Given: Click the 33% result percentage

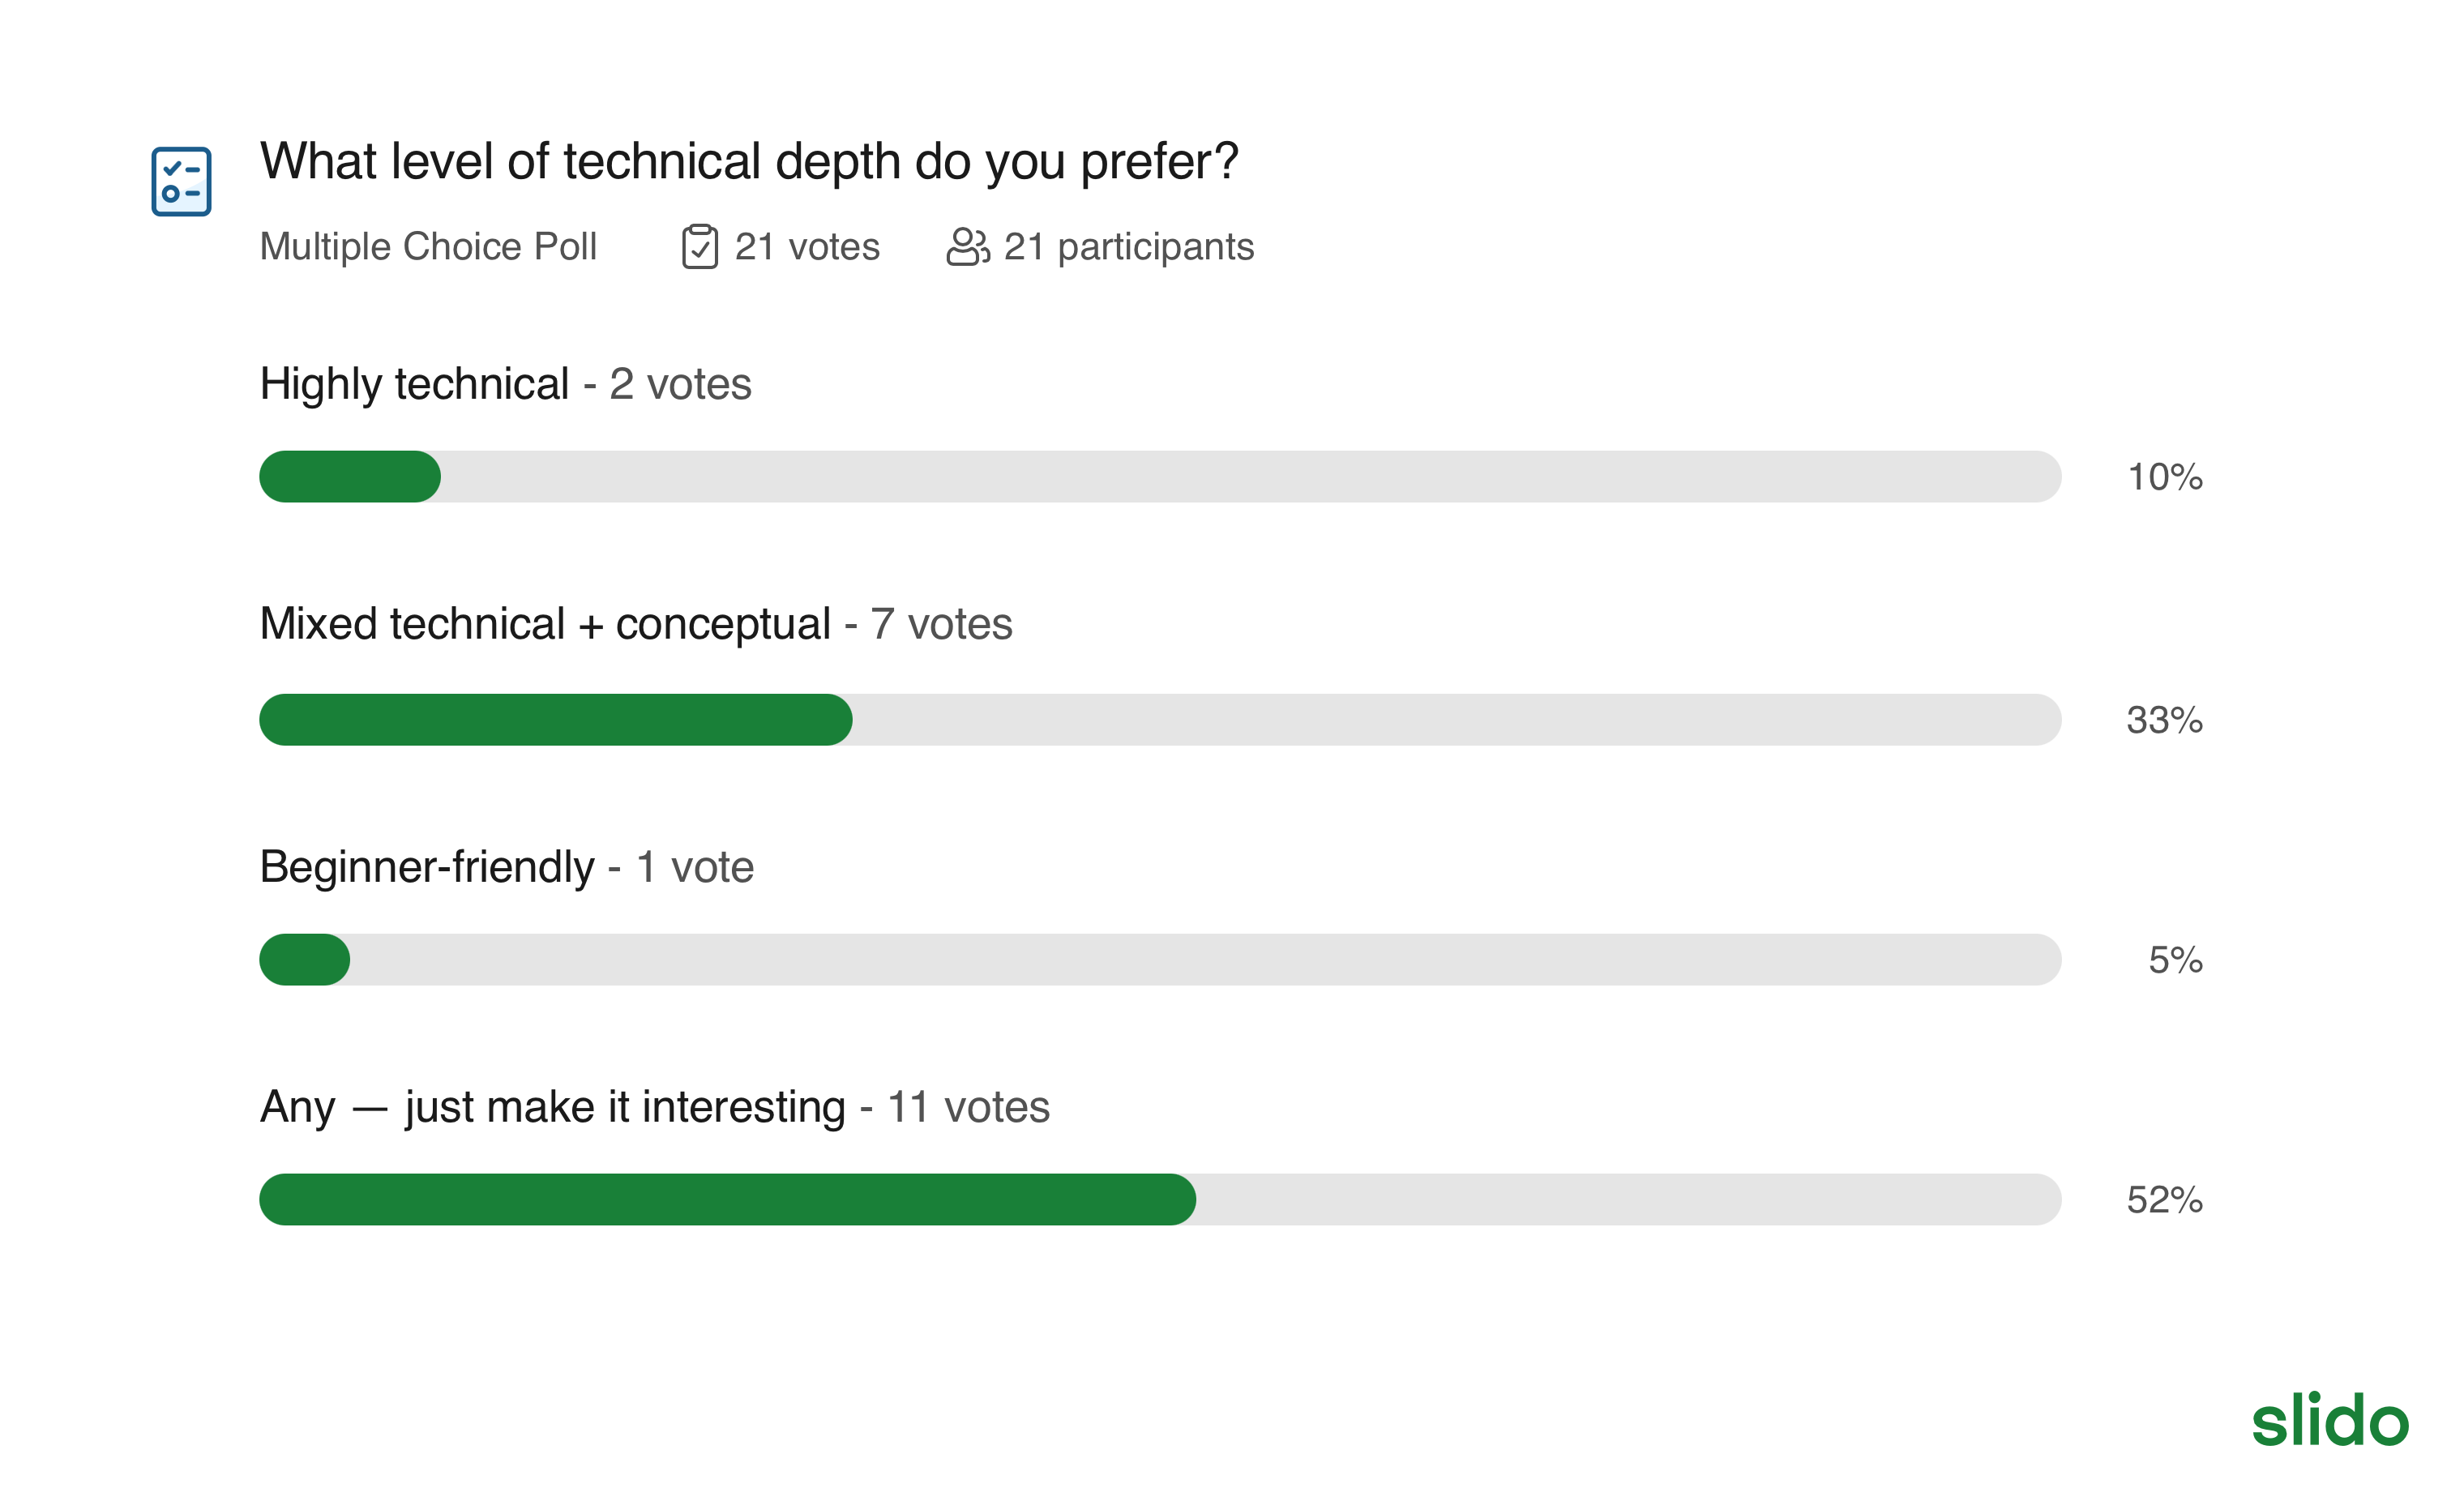Looking at the screenshot, I should coord(2164,720).
